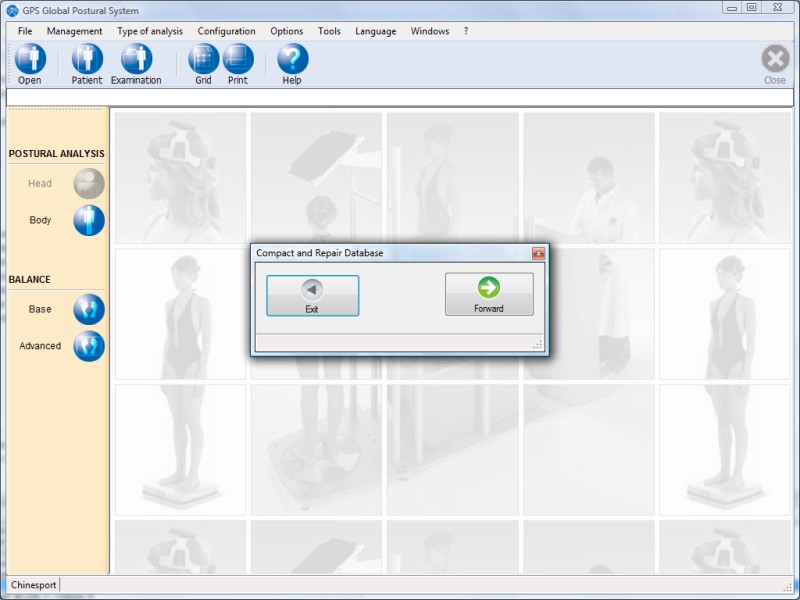Open the File menu
Viewport: 800px width, 600px height.
click(24, 31)
